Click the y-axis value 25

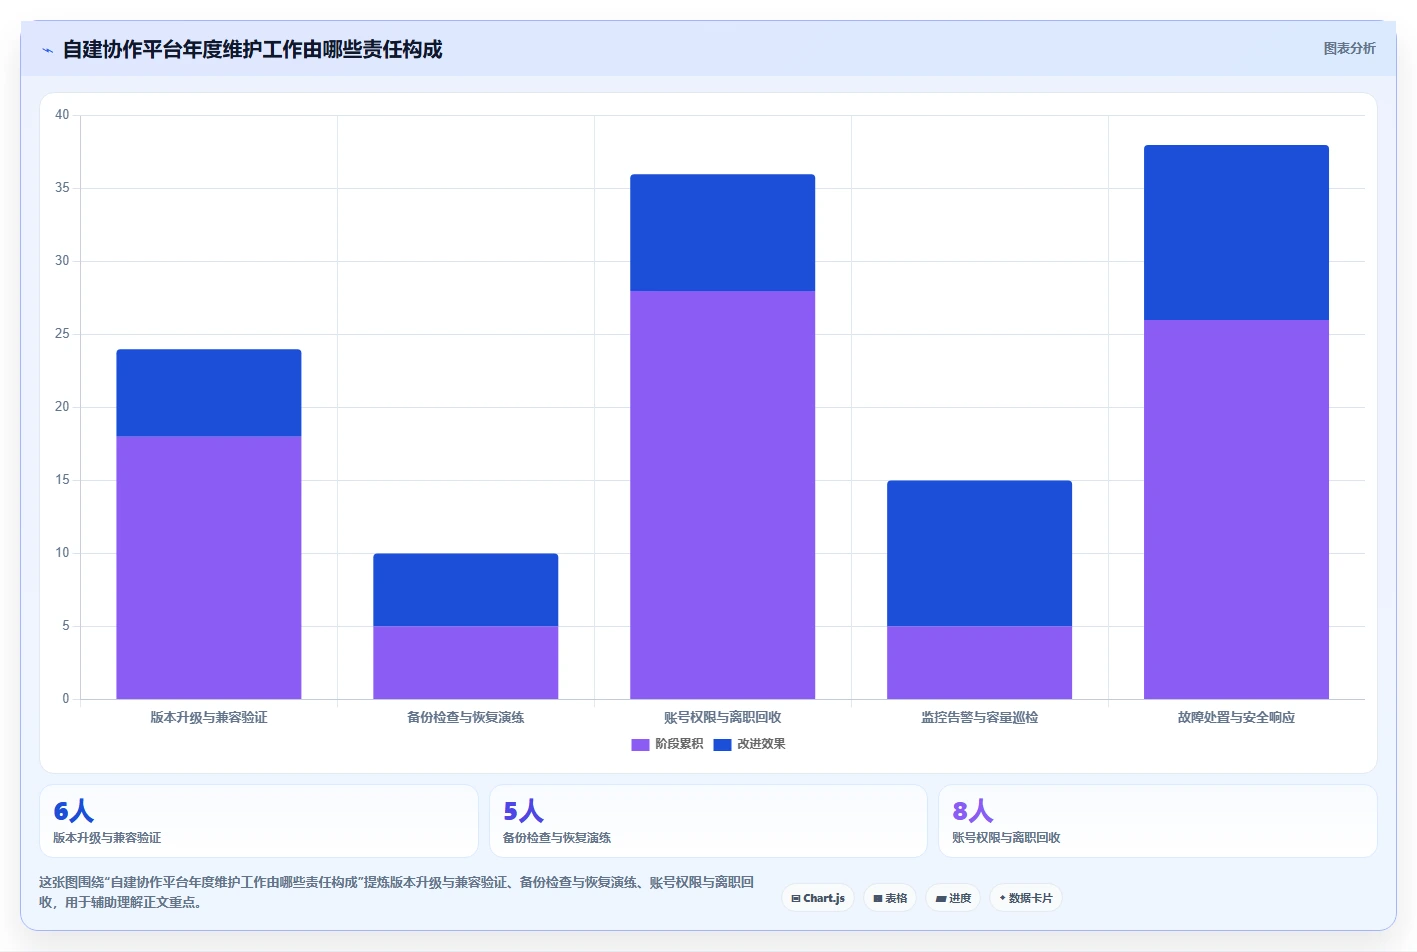pos(62,334)
